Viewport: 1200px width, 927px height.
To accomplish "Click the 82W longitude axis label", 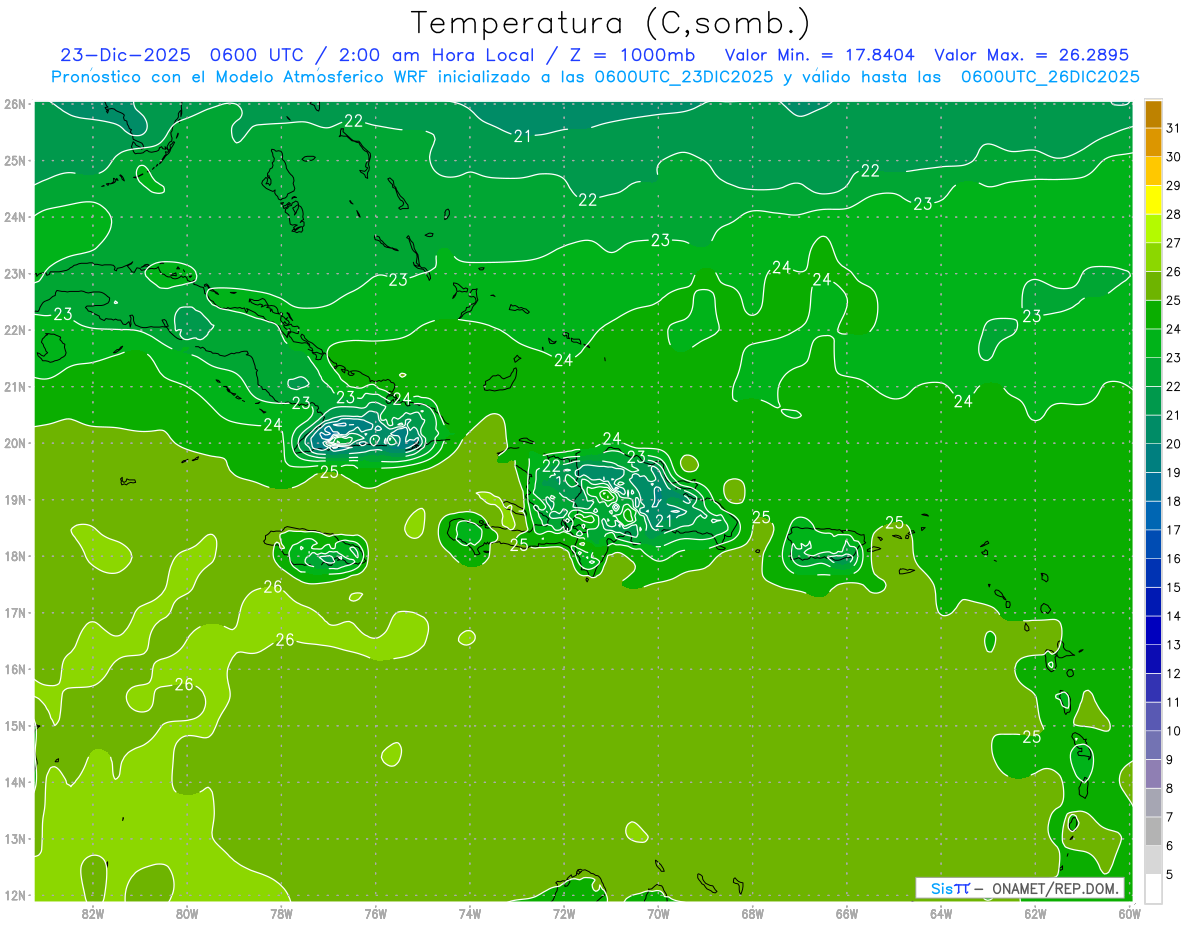I will [93, 913].
